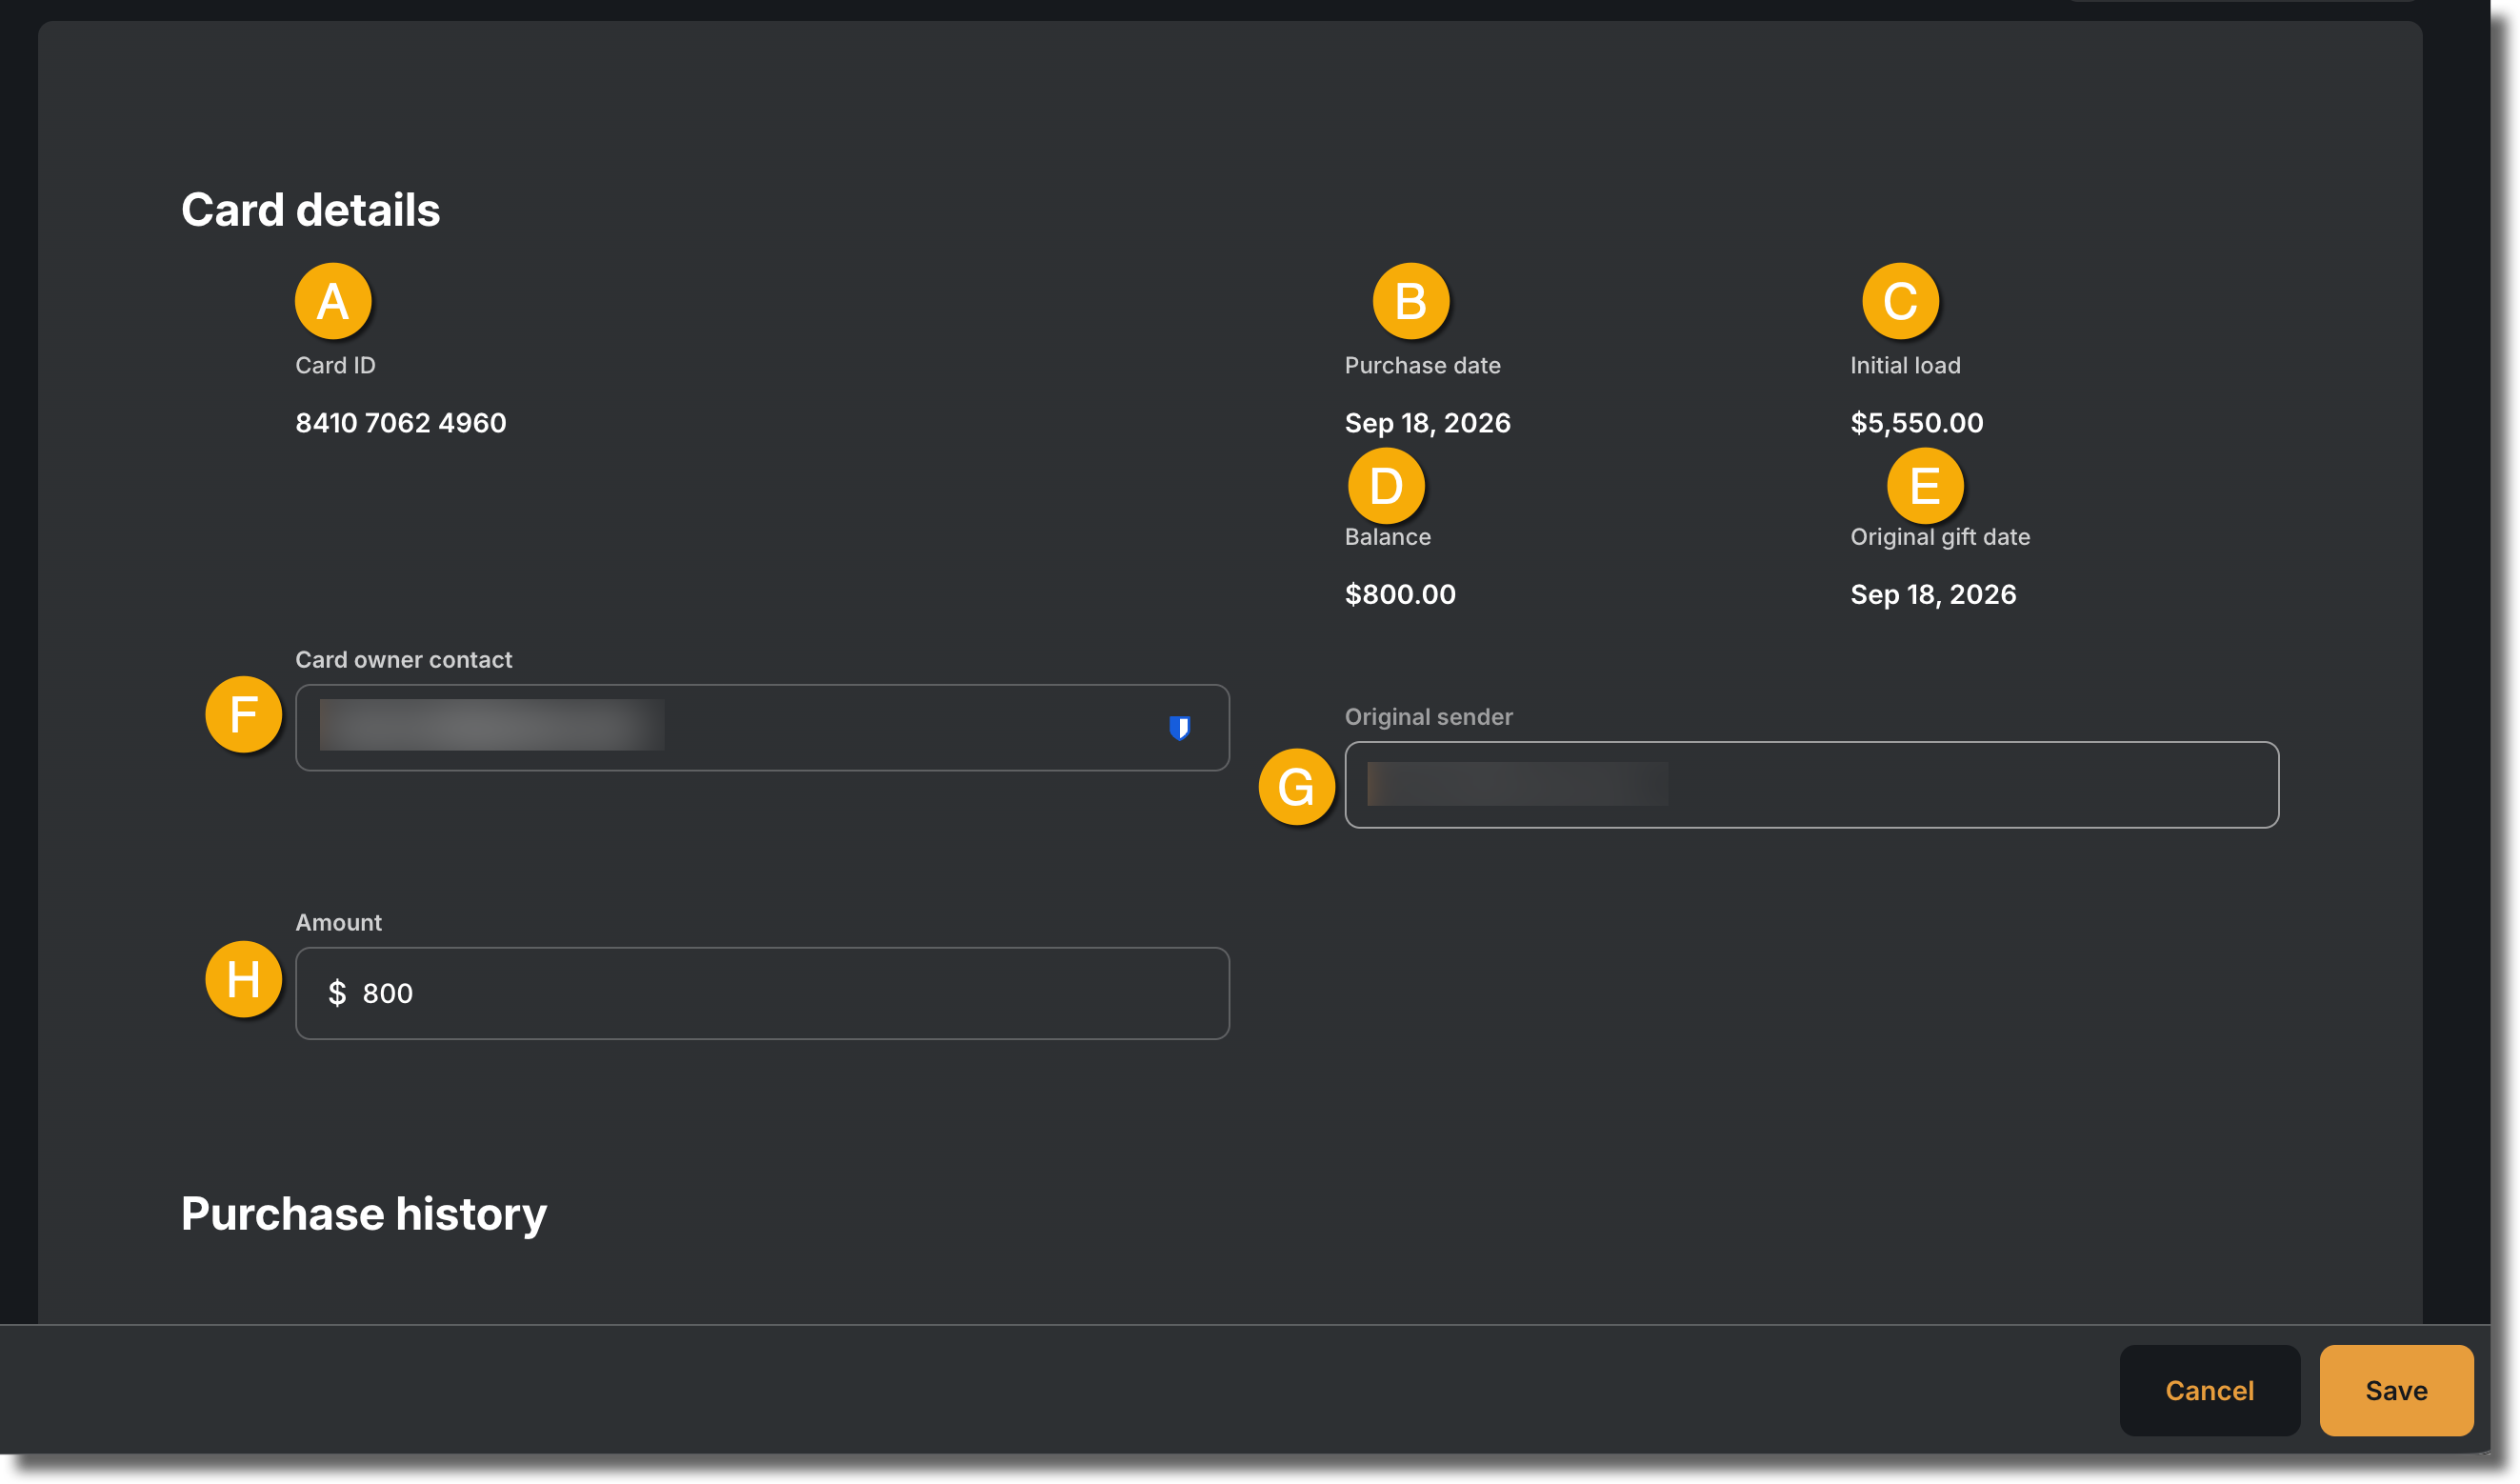Click the orange H marker badge
Viewport: 2520px width, 1484px height.
243,979
